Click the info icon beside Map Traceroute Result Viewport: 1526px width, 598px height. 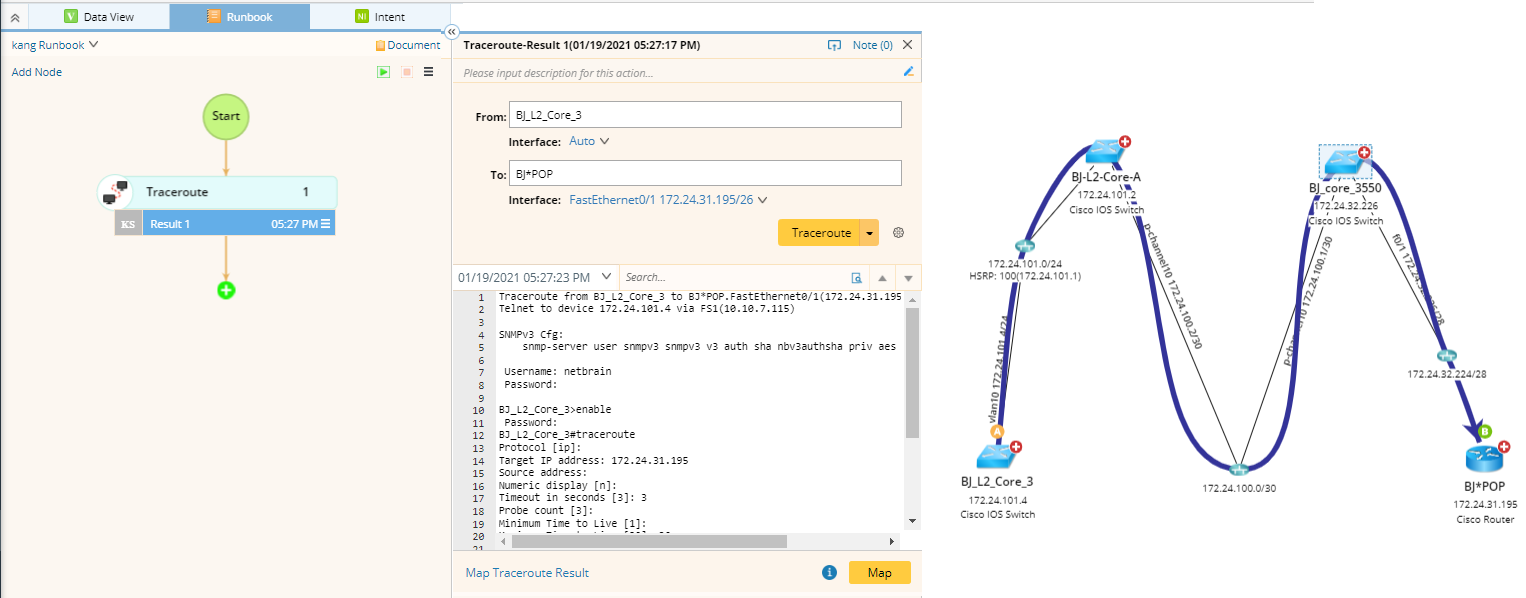pos(830,572)
